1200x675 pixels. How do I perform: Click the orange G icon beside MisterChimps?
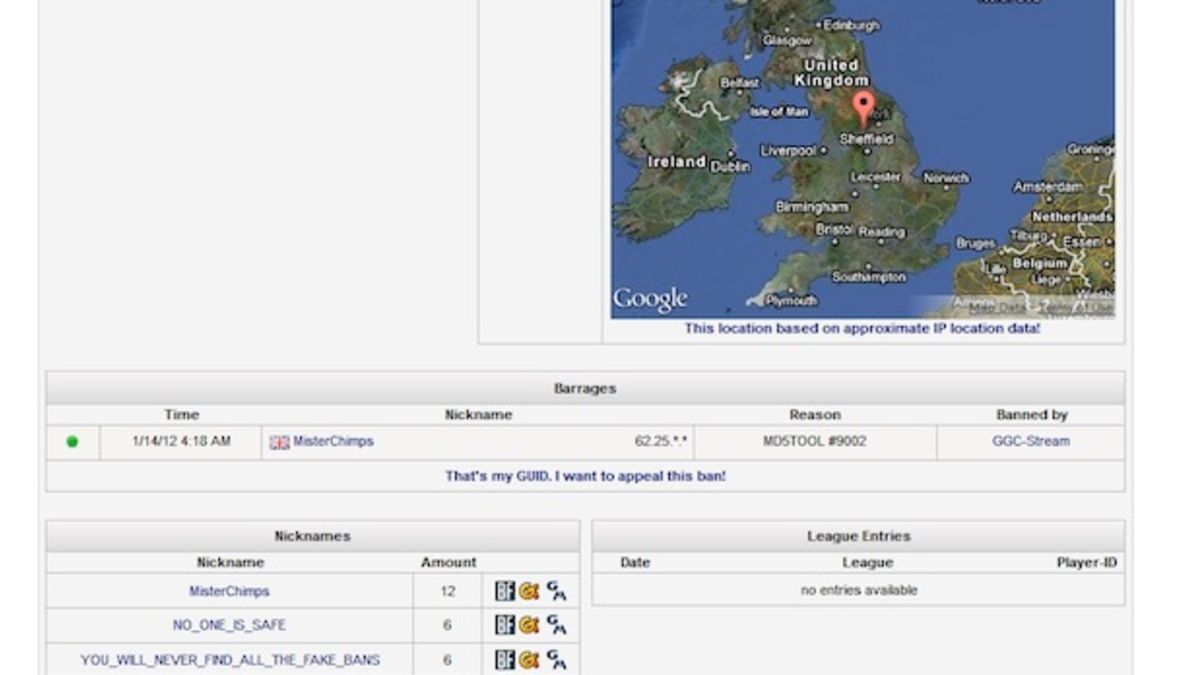click(529, 591)
